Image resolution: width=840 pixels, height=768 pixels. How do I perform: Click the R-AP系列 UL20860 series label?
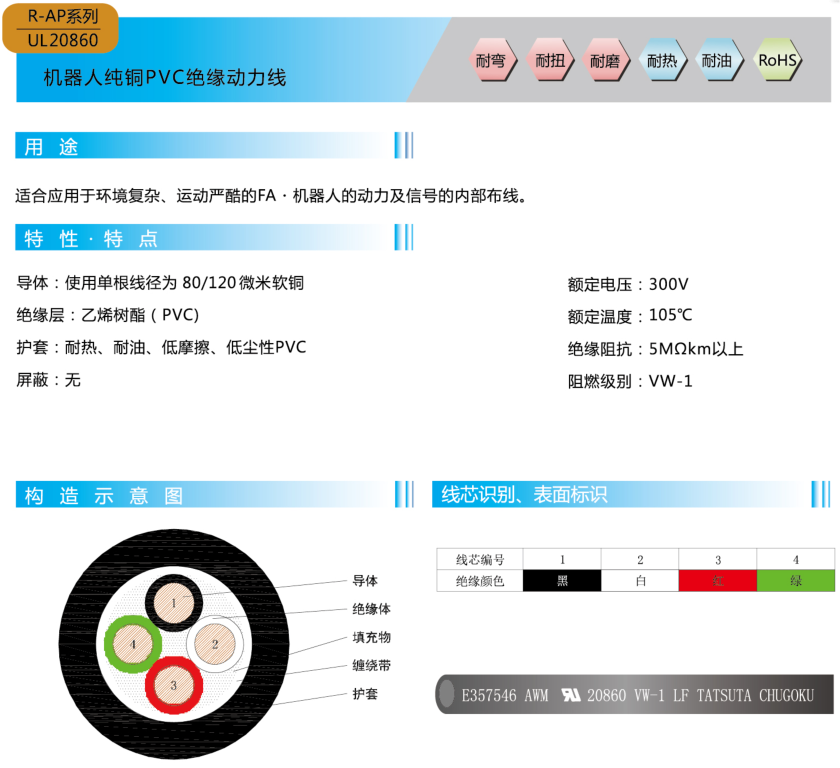click(x=60, y=27)
